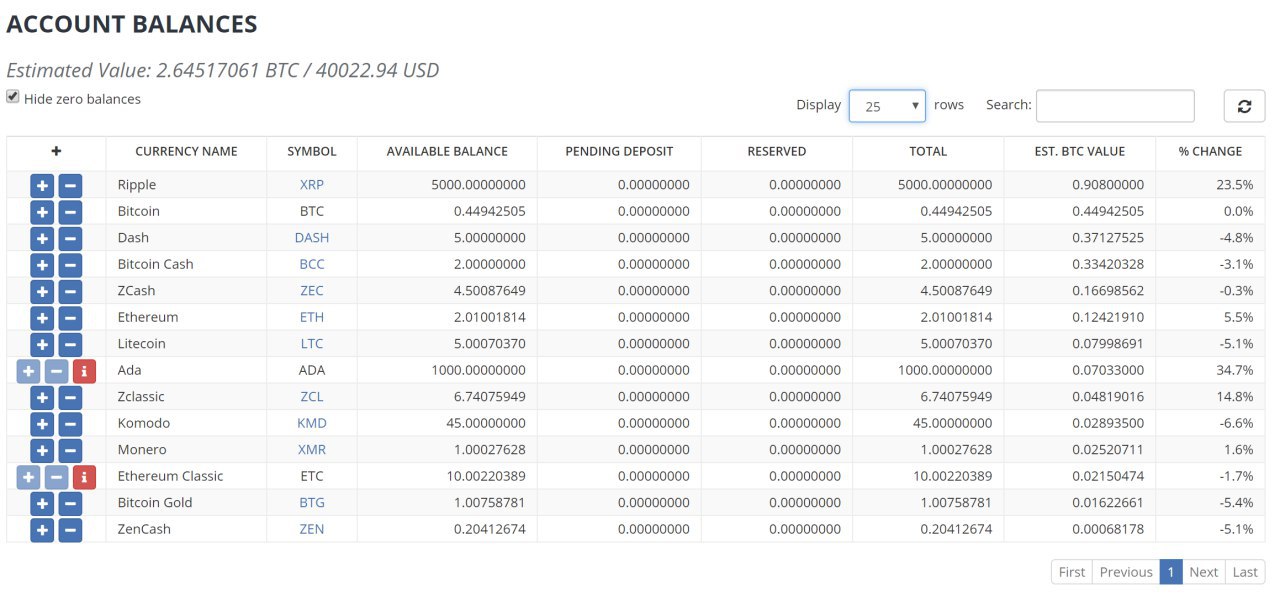This screenshot has height=606, width=1280.
Task: Click the minus icon for Bitcoin Gold
Action: click(70, 503)
